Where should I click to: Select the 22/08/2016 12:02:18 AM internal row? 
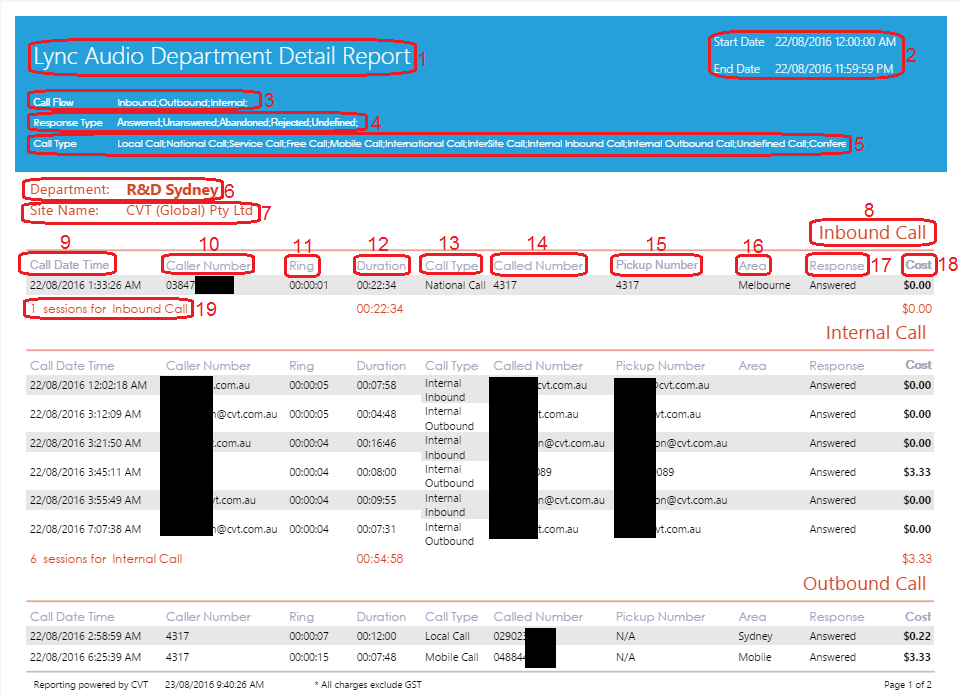pos(480,385)
